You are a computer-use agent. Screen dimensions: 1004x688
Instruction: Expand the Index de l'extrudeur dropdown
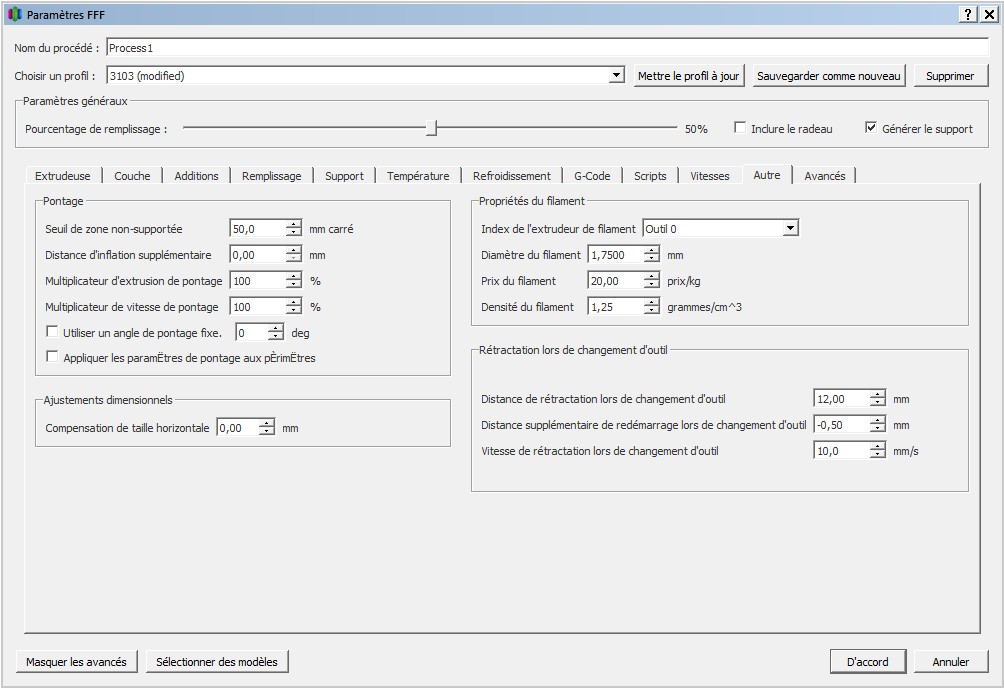click(790, 229)
